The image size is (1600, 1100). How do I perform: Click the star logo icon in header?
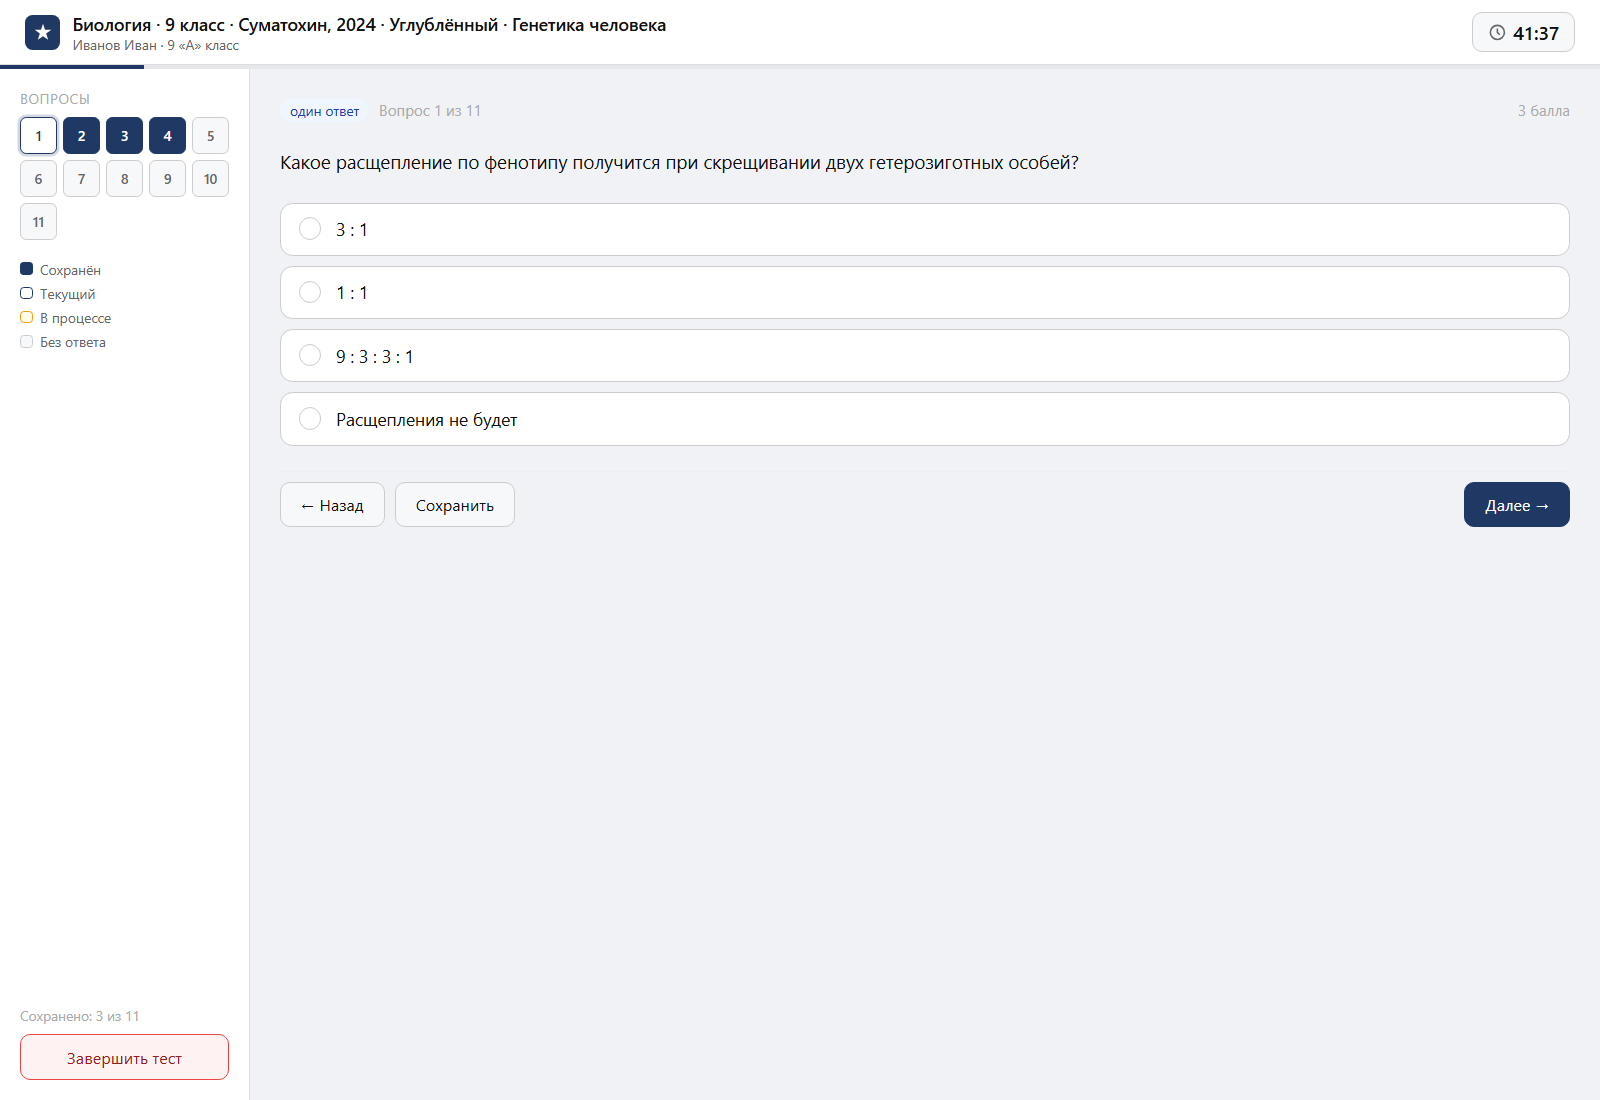coord(42,33)
